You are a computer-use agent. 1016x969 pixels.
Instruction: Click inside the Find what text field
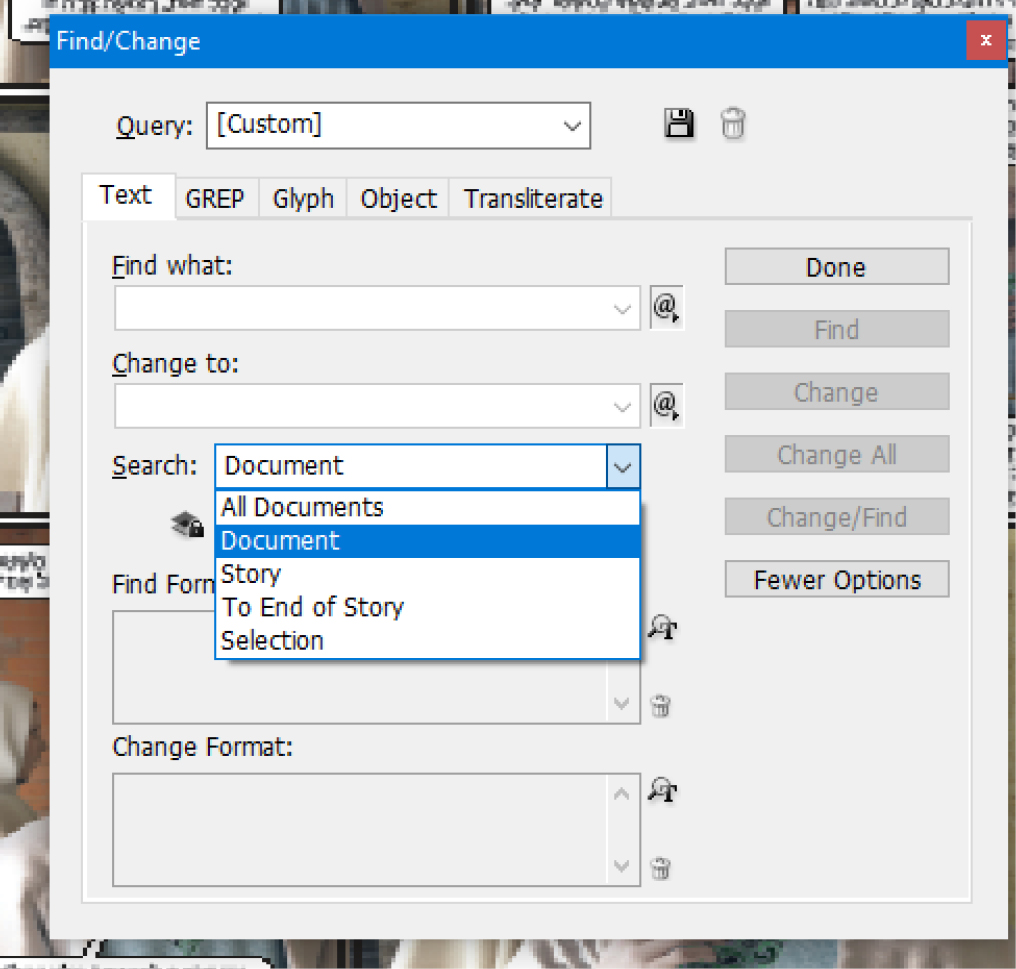360,309
